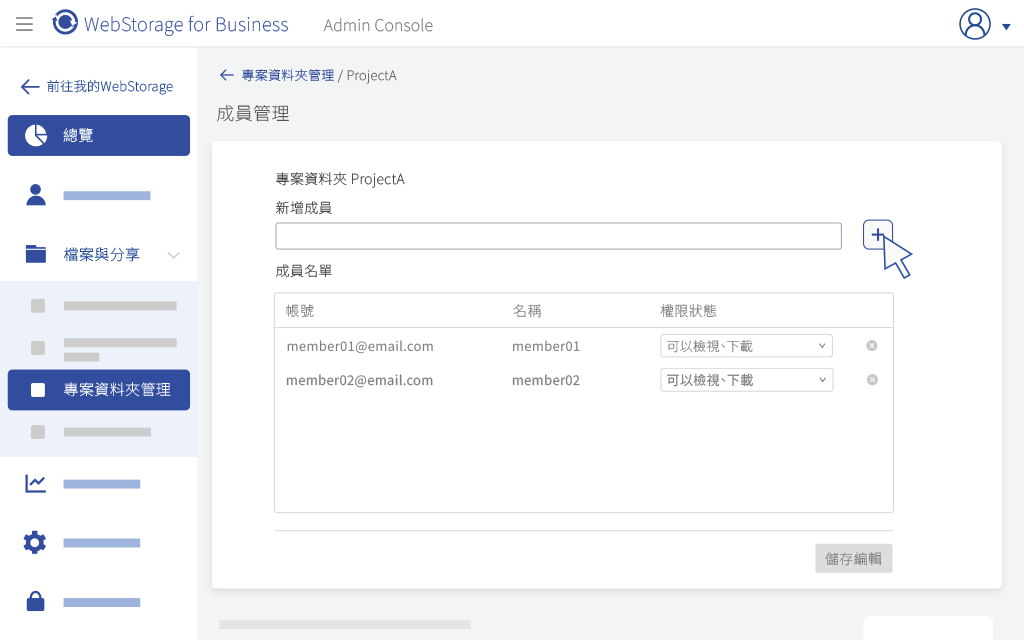This screenshot has width=1024, height=640.
Task: Click the 儲存編輯 button
Action: coord(854,558)
